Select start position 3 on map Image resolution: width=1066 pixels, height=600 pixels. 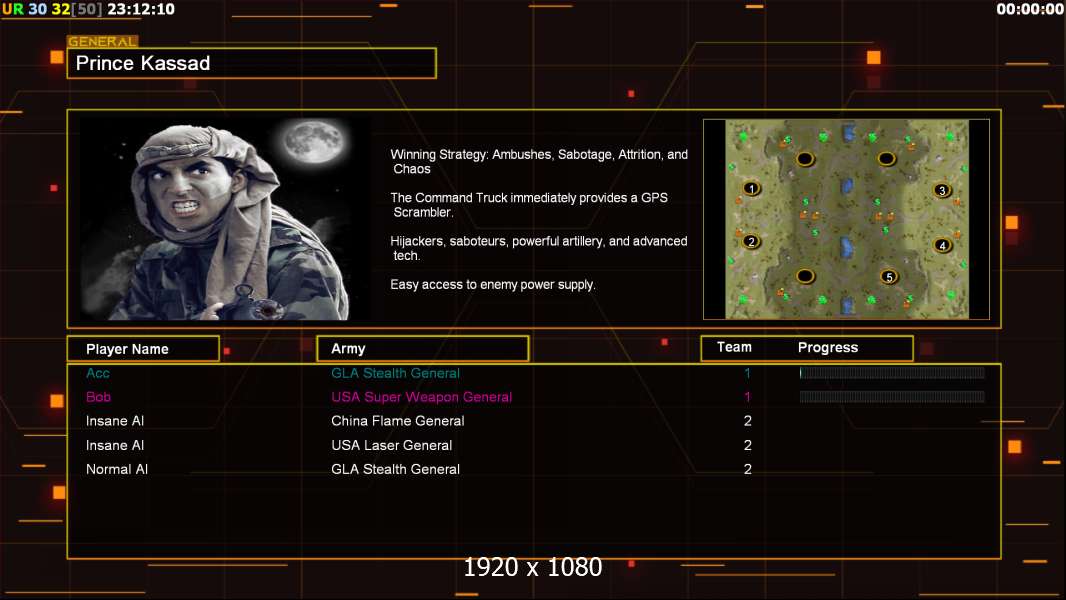coord(942,190)
